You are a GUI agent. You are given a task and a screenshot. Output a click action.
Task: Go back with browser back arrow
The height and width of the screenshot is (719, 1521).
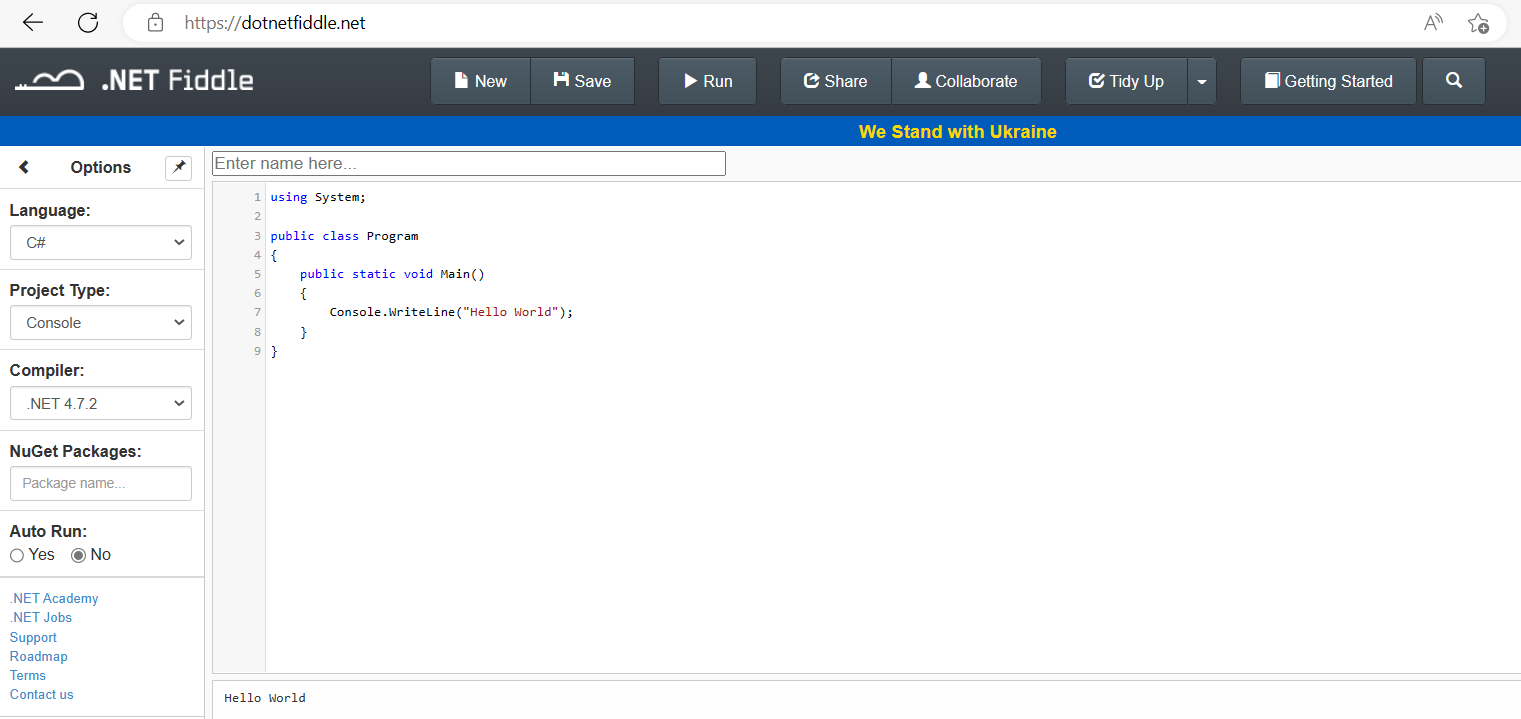point(33,23)
